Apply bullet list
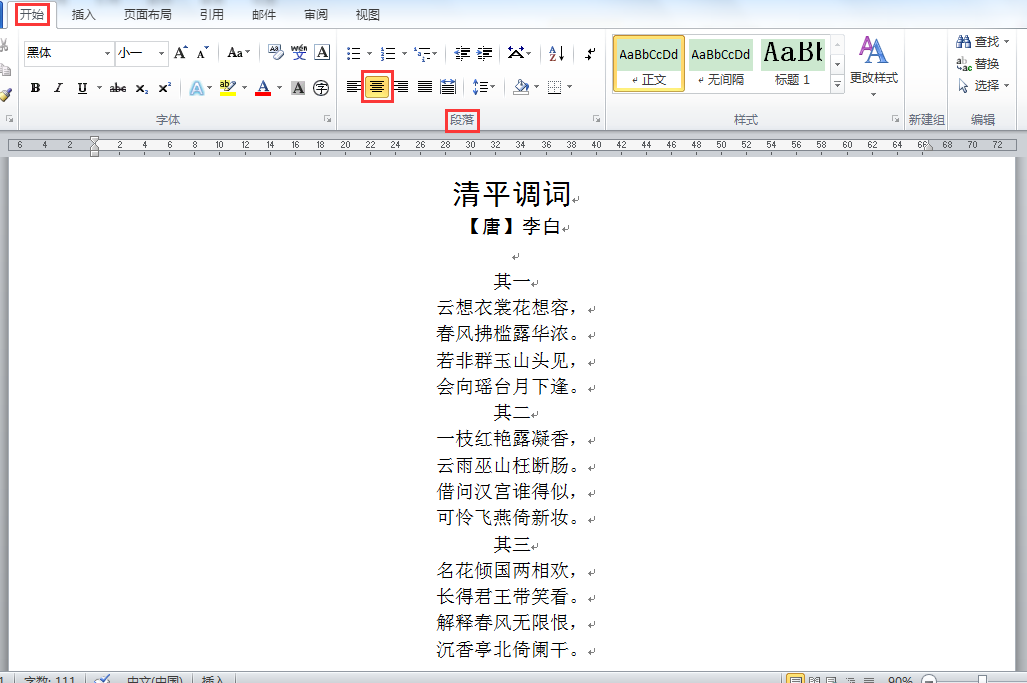The height and width of the screenshot is (683, 1027). pyautogui.click(x=354, y=53)
